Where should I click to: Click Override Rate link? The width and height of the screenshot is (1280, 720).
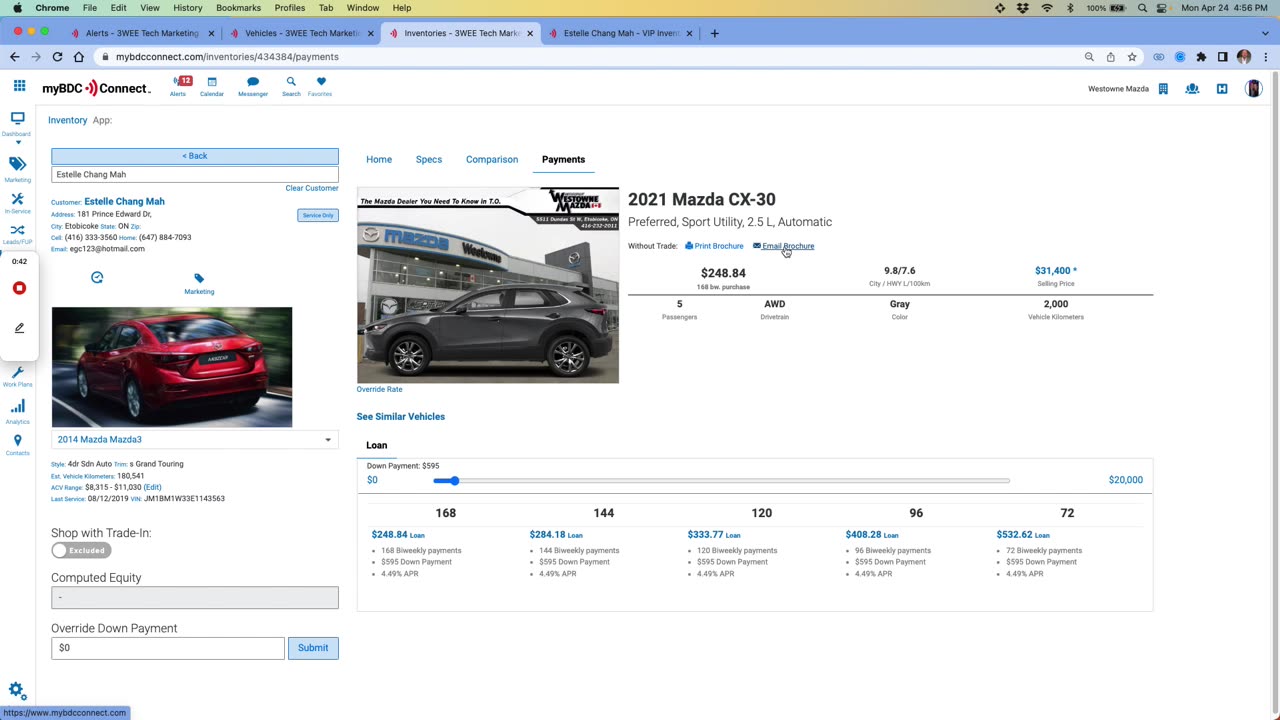pos(379,389)
